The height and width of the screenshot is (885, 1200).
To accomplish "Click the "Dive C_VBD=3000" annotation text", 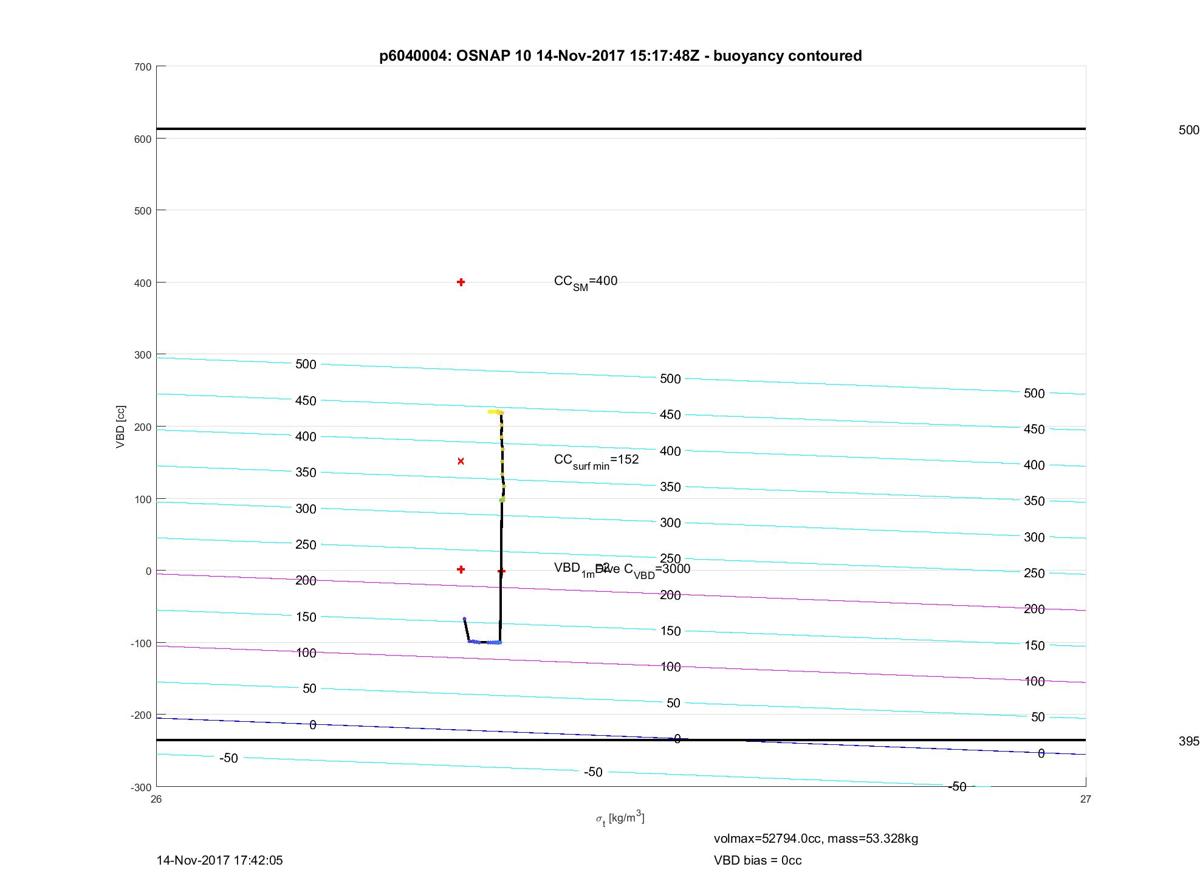I will pos(643,569).
